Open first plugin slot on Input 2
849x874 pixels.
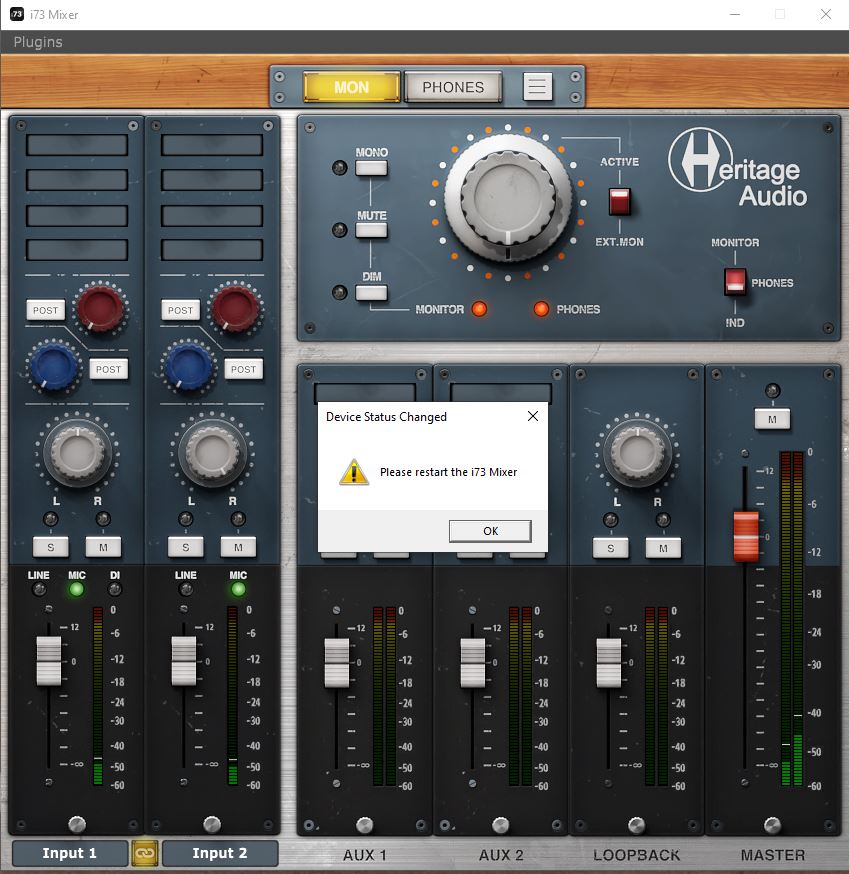212,145
